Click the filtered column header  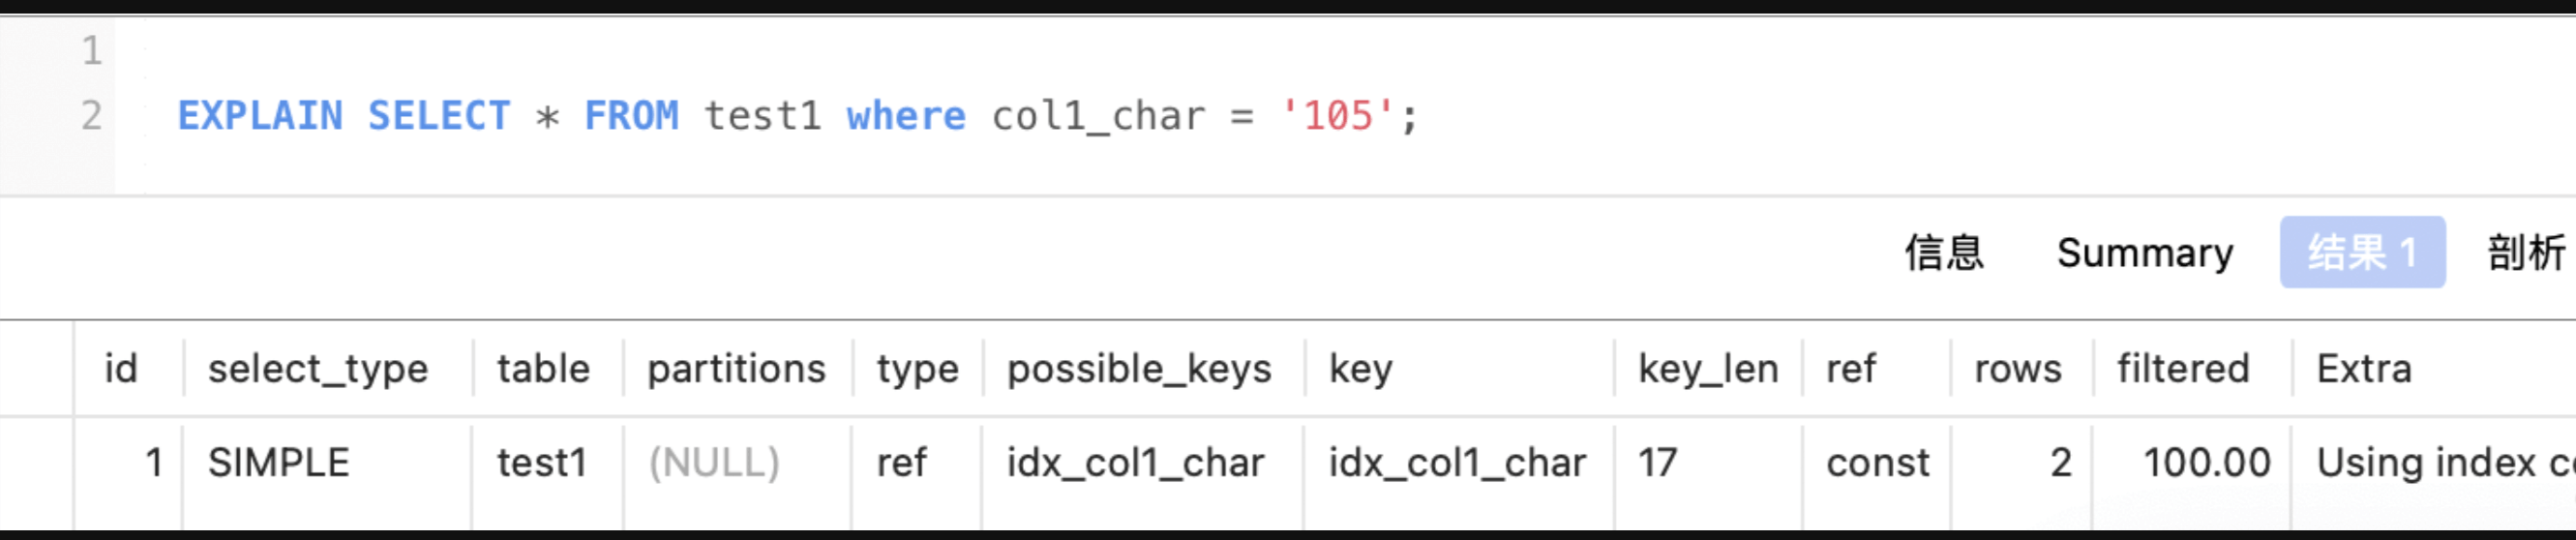click(2183, 369)
